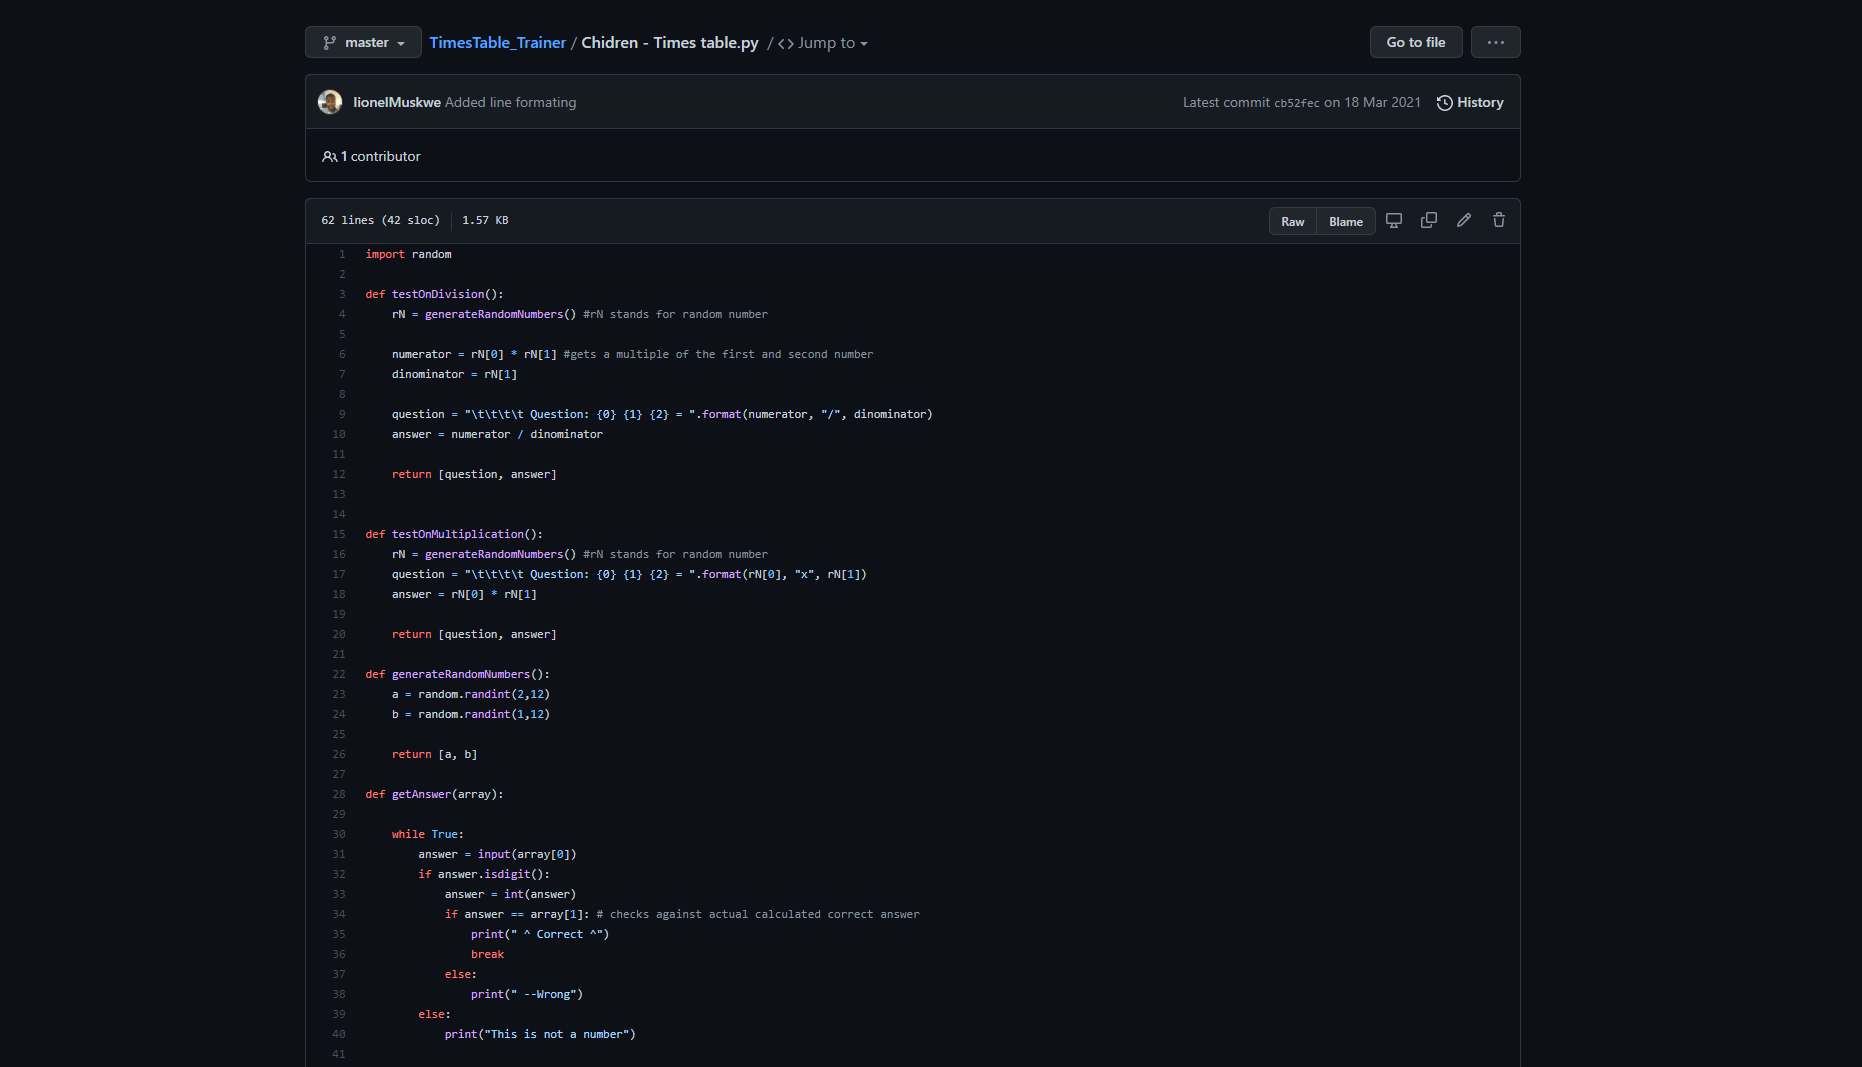Click 'def testOnMultiplication():' line
The width and height of the screenshot is (1862, 1067).
(454, 534)
